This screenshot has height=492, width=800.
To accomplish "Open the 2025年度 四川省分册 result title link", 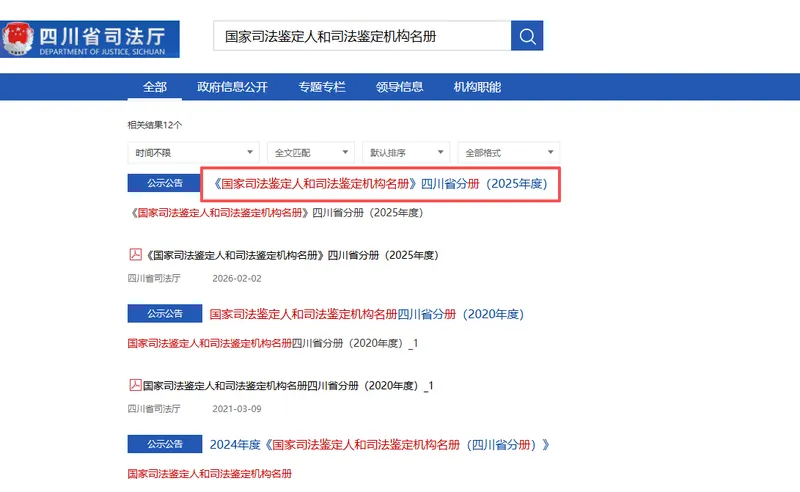I will 380,184.
